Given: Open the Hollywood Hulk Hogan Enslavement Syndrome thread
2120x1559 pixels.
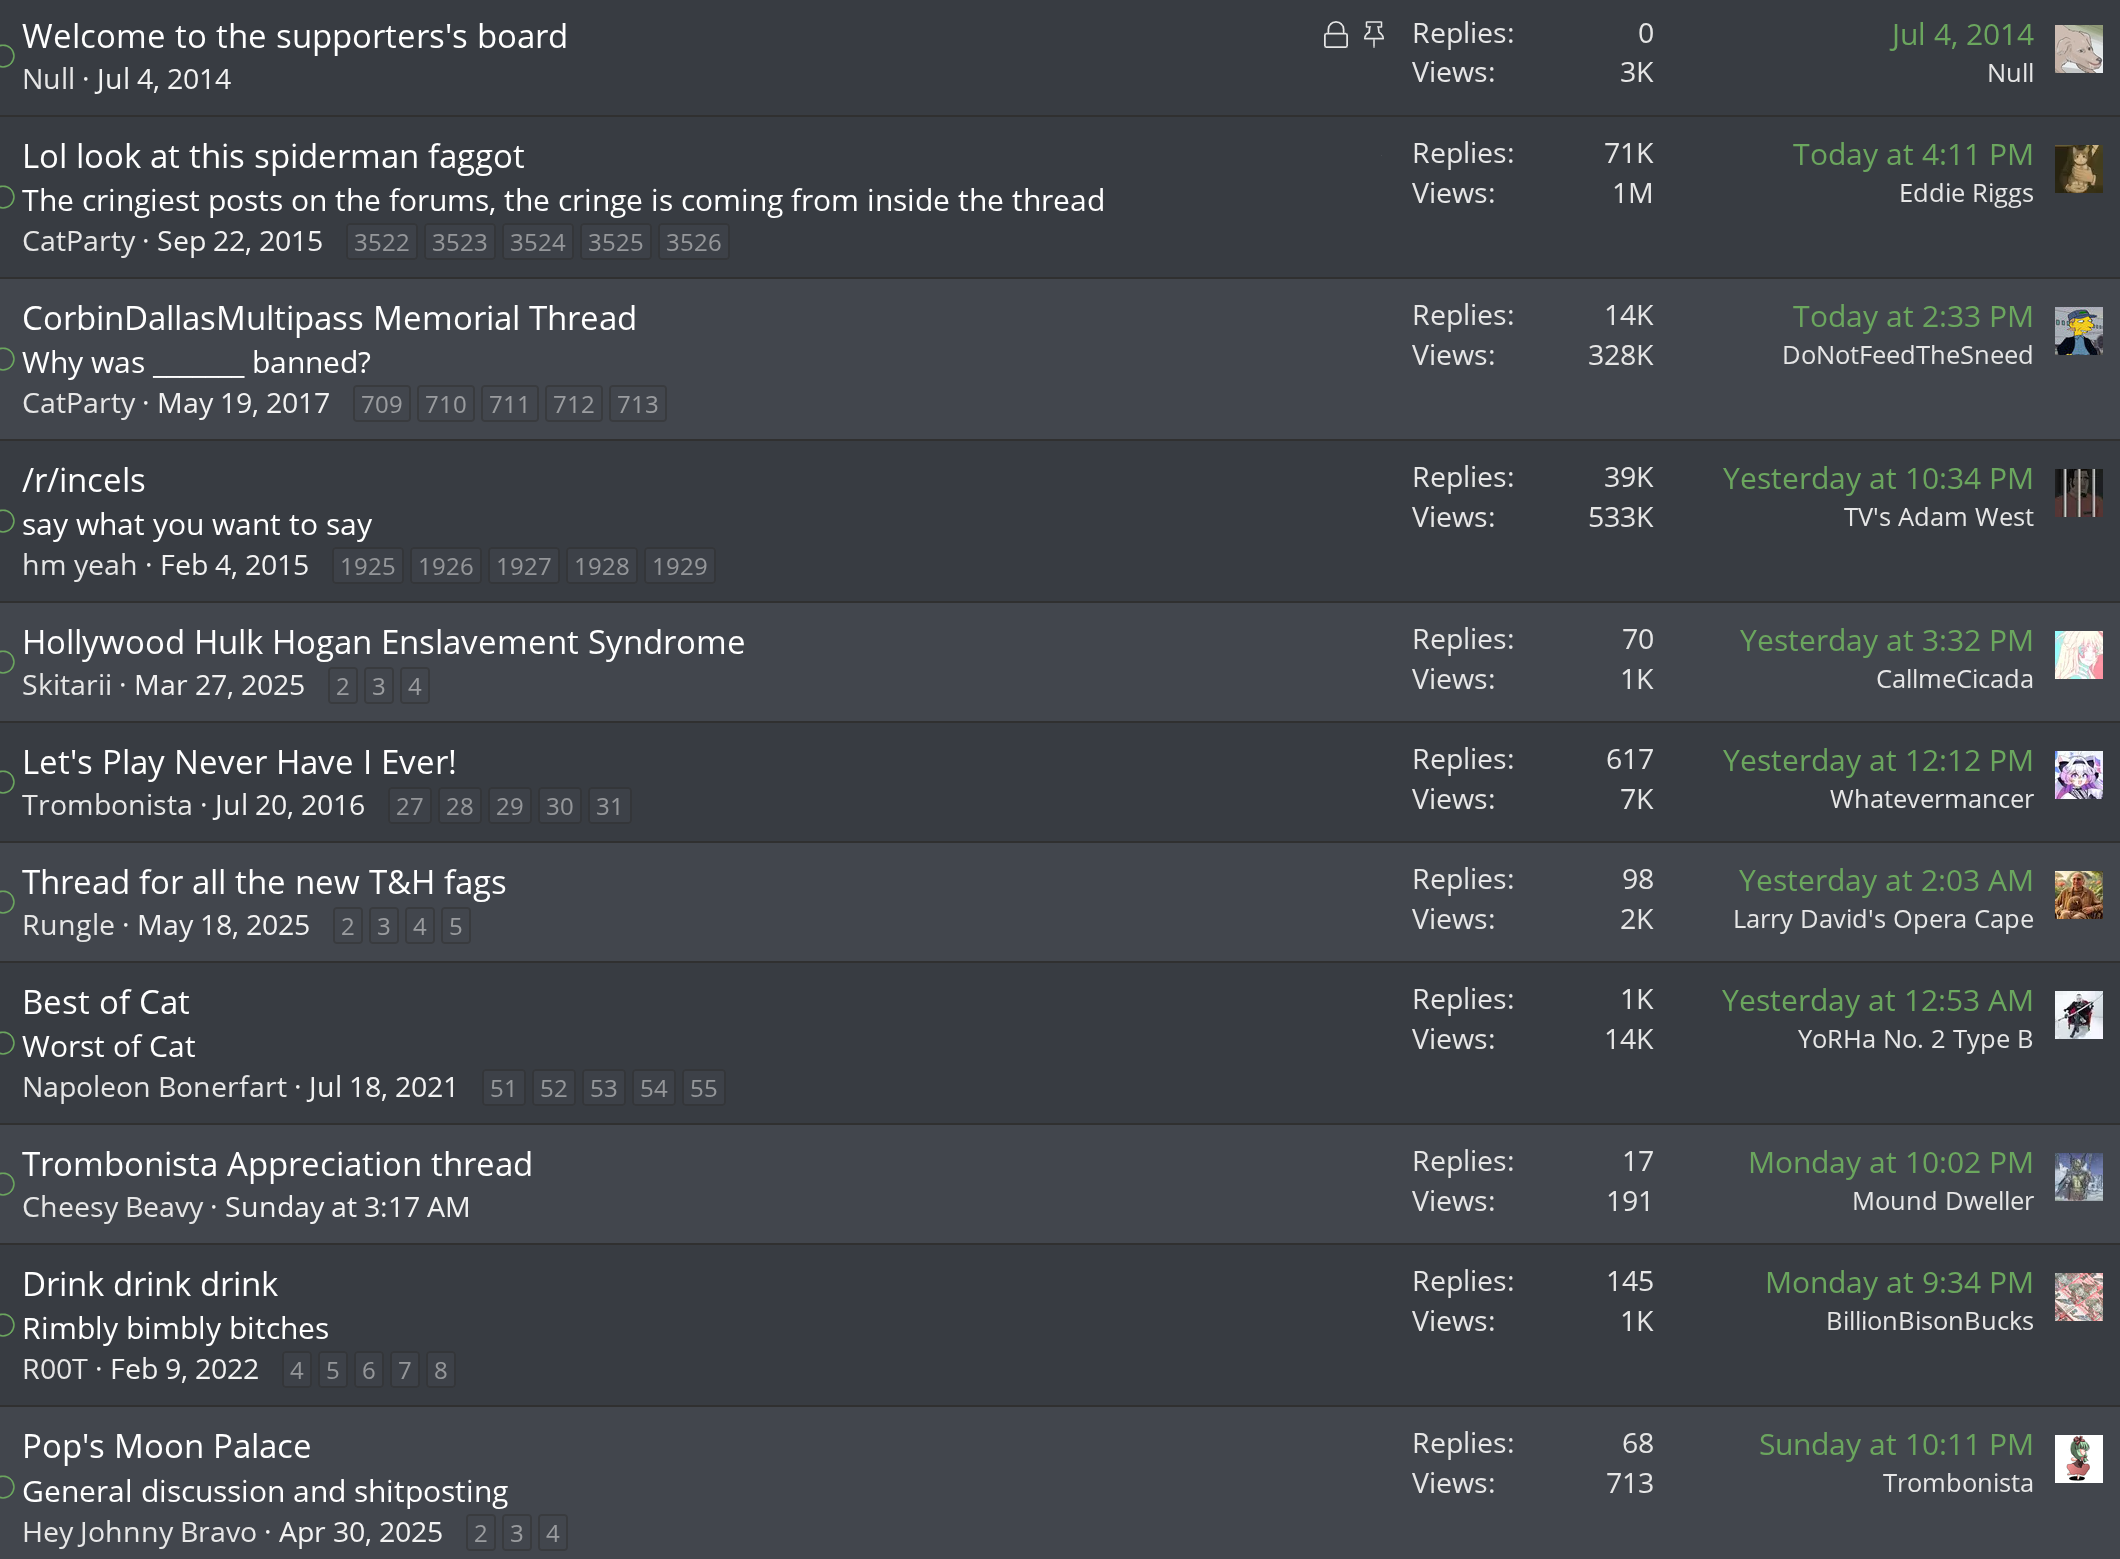Looking at the screenshot, I should point(383,642).
